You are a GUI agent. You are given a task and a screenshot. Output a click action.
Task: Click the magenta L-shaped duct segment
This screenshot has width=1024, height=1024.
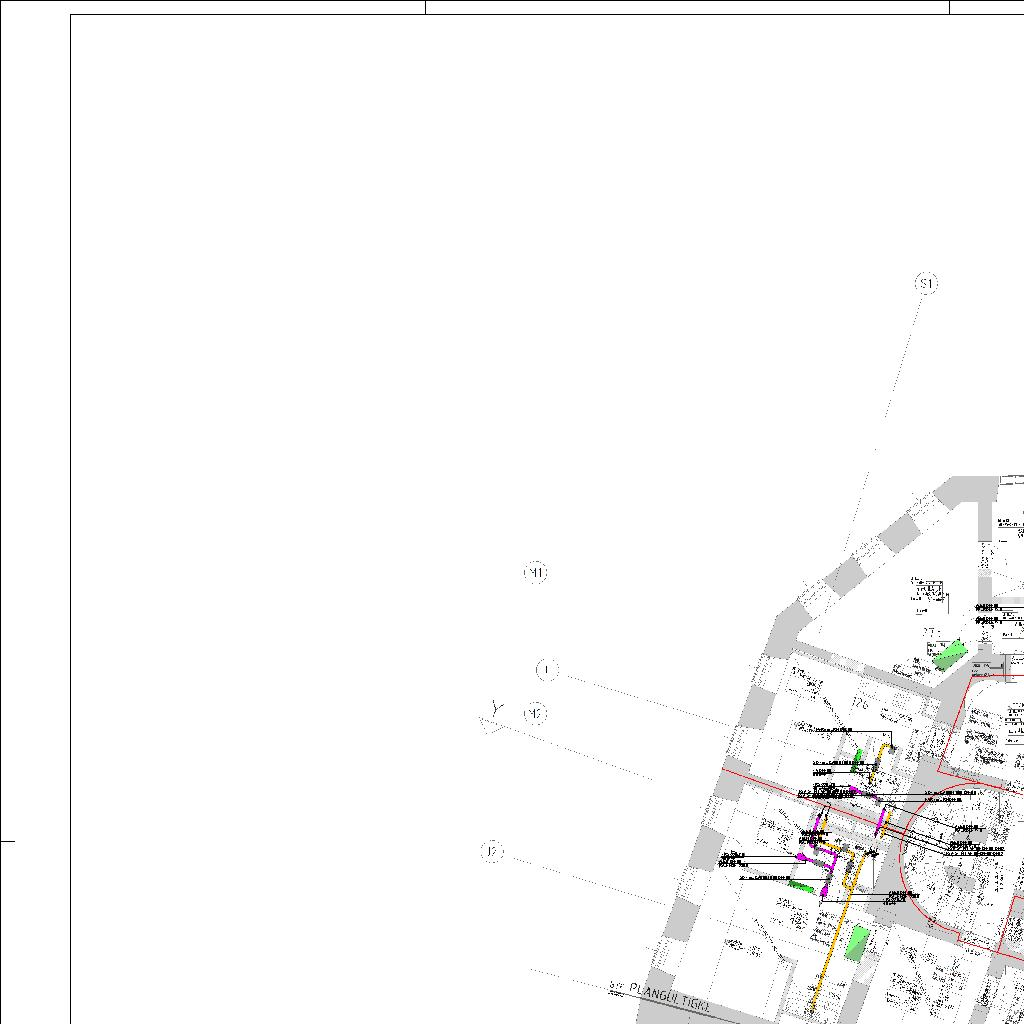829,855
